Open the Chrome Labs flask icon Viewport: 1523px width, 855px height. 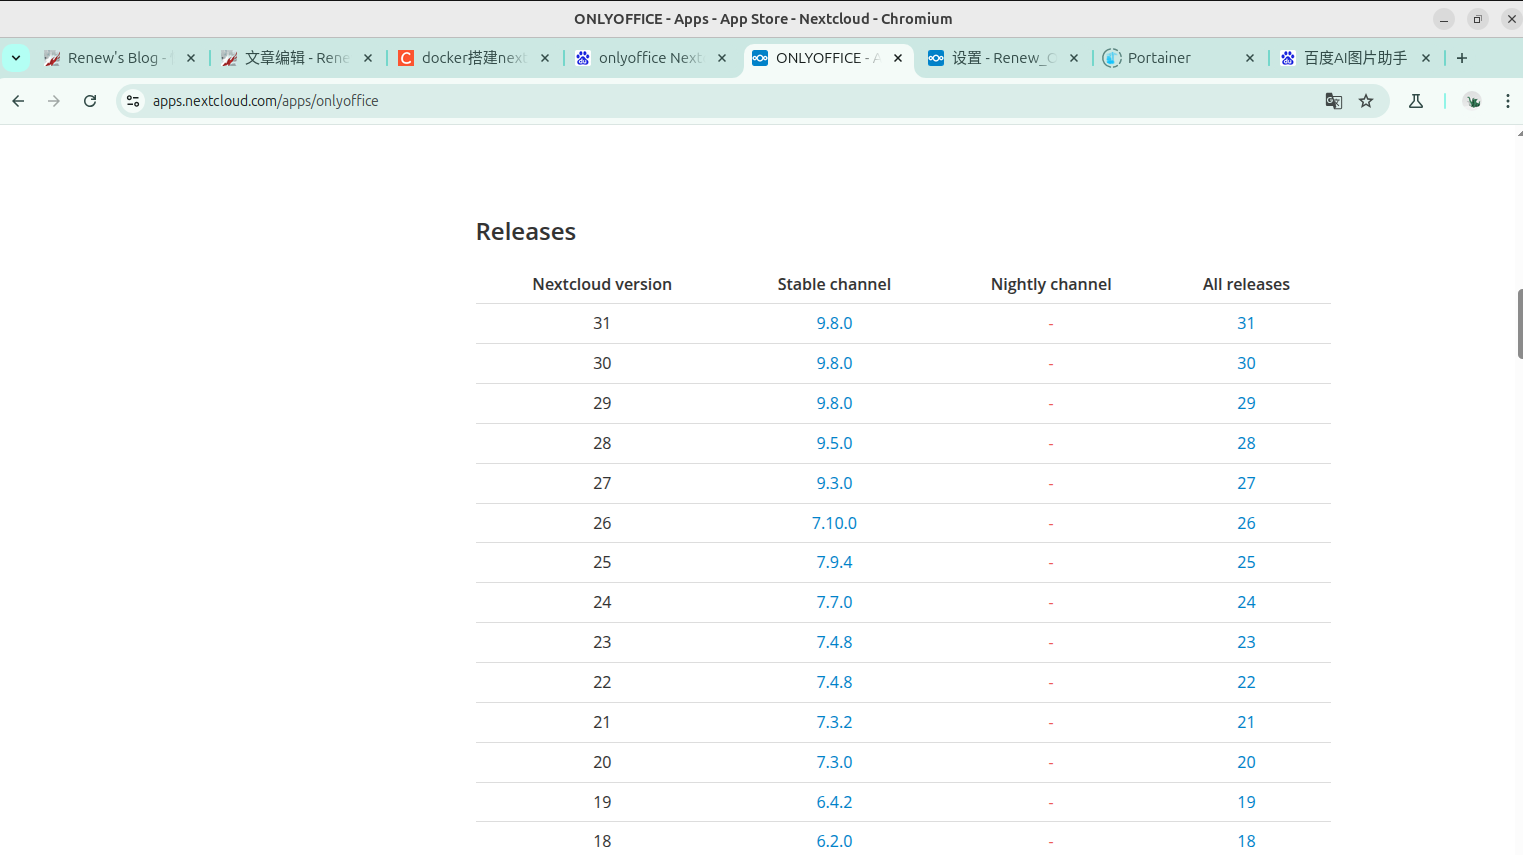[x=1416, y=101]
